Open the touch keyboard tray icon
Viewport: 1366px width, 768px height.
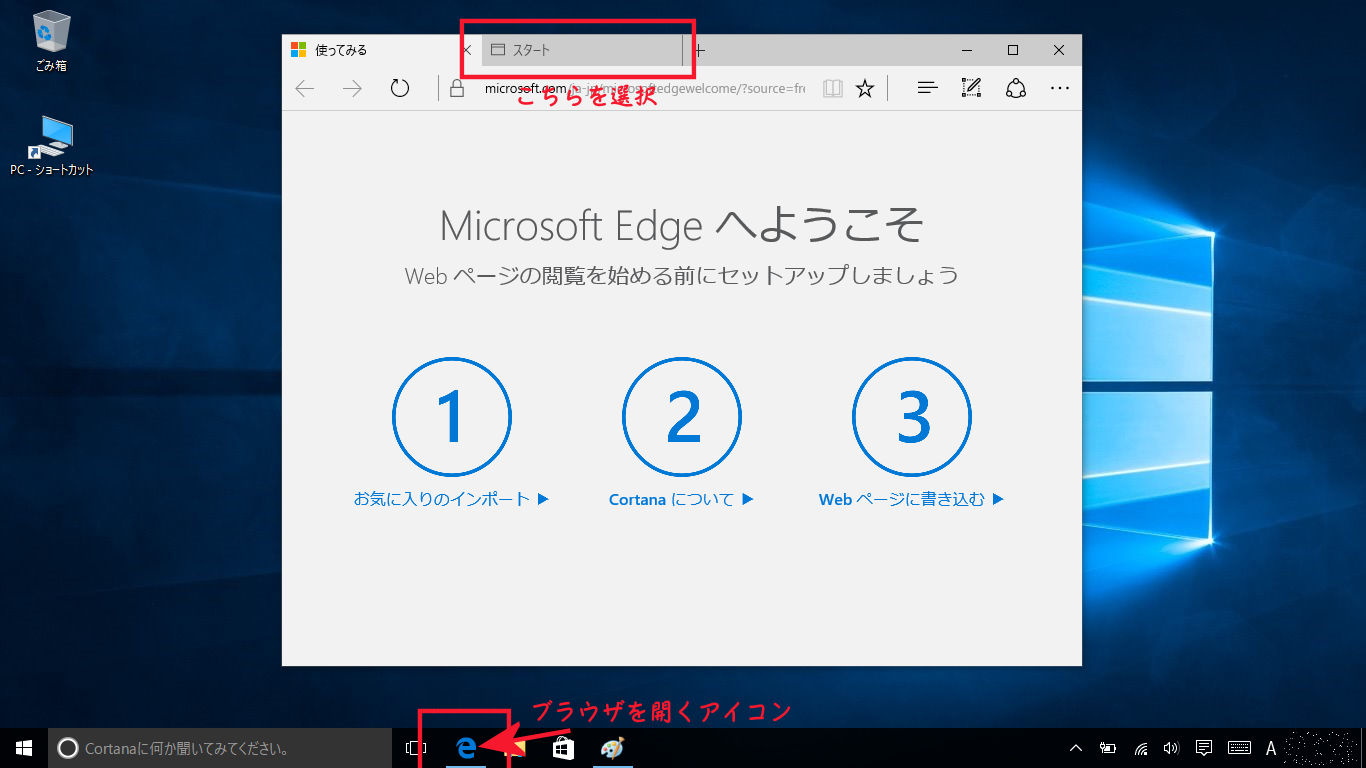1239,748
